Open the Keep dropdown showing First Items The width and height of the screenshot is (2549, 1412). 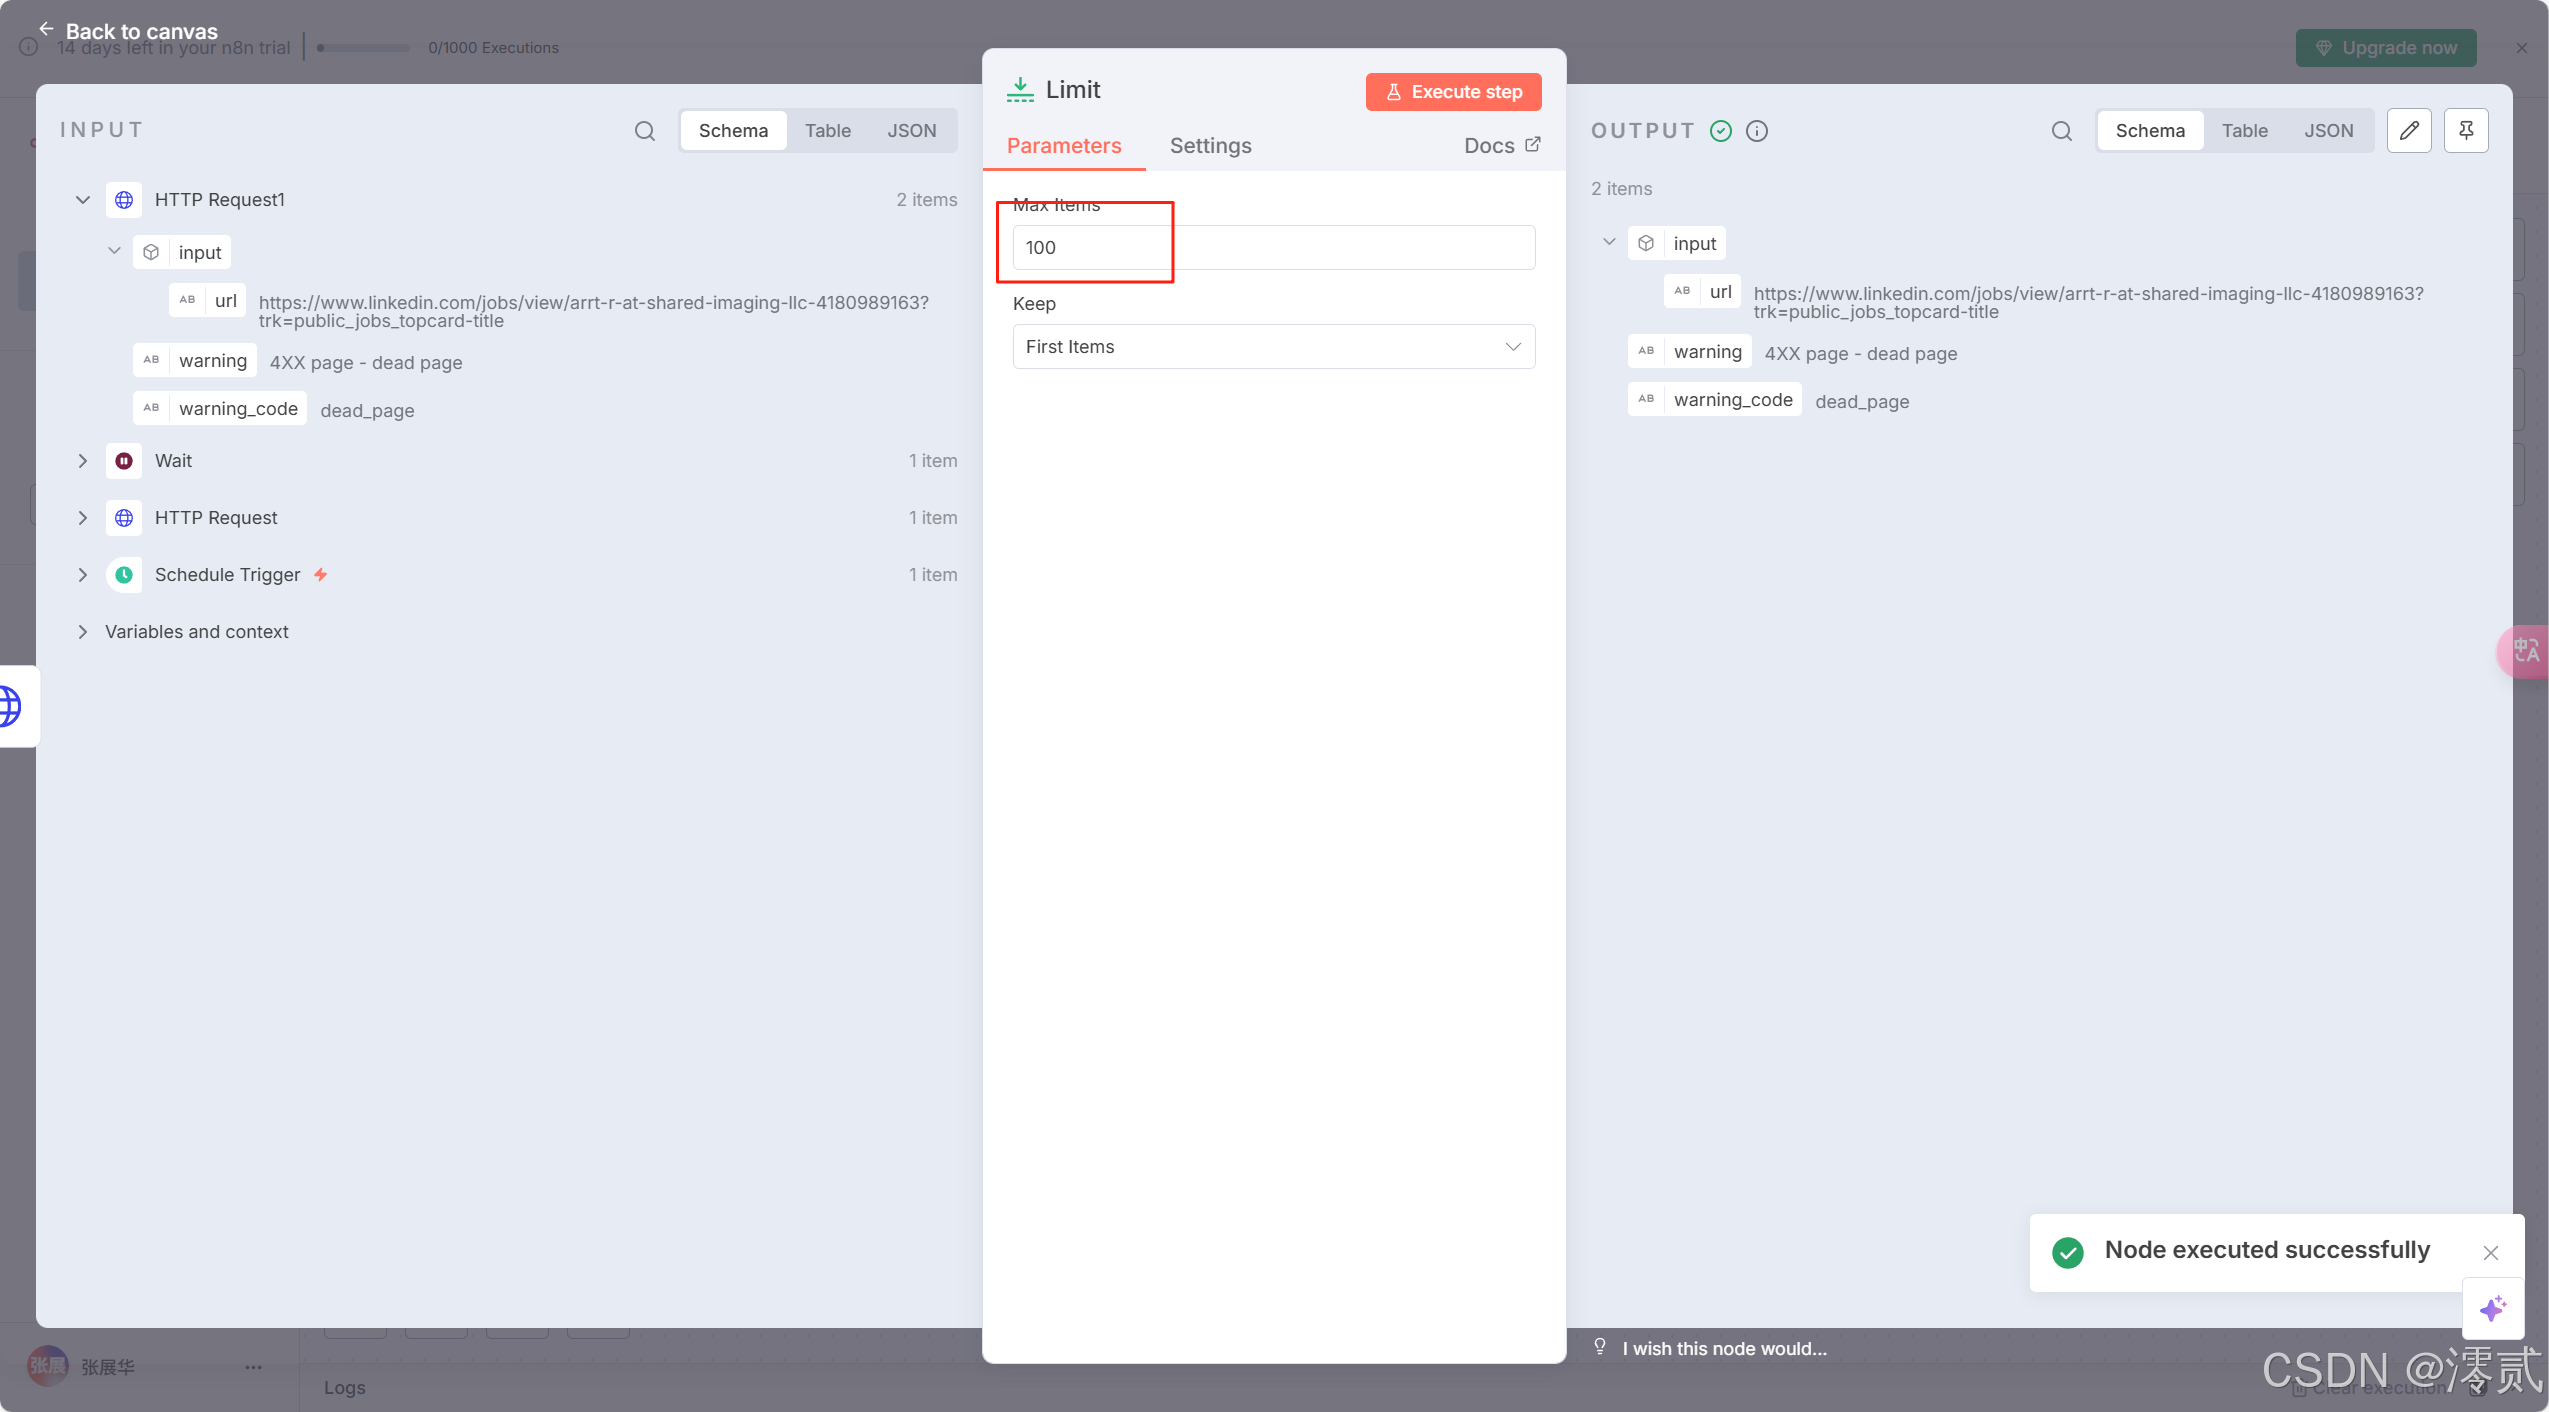pyautogui.click(x=1273, y=347)
